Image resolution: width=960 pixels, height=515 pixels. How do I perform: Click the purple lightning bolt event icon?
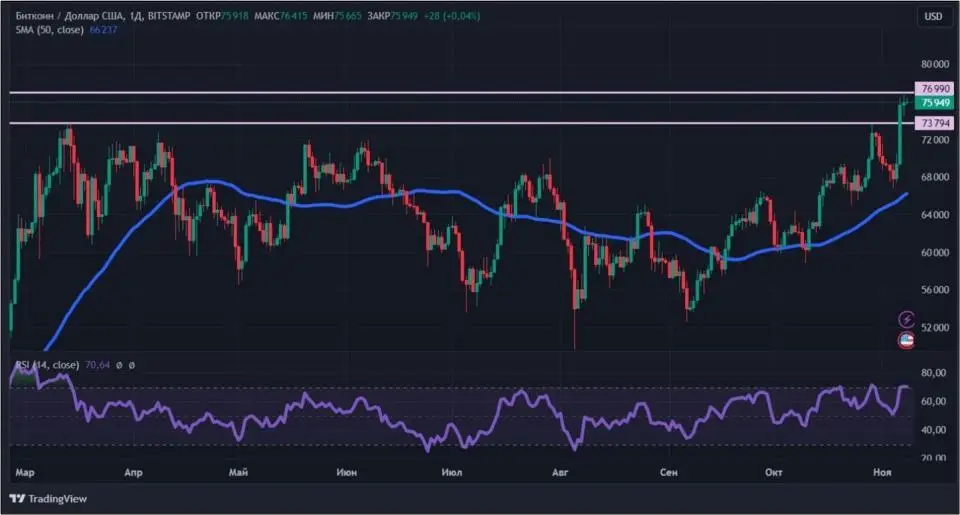point(907,319)
